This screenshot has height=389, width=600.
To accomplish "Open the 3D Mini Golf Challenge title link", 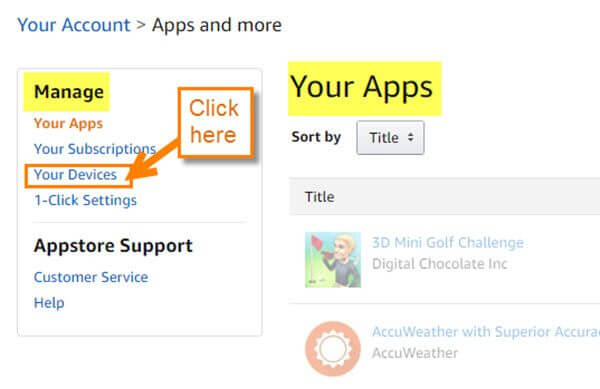I will coord(448,243).
